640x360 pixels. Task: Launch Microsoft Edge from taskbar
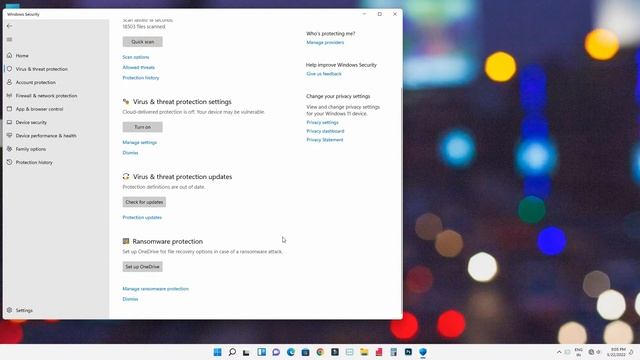(x=291, y=352)
